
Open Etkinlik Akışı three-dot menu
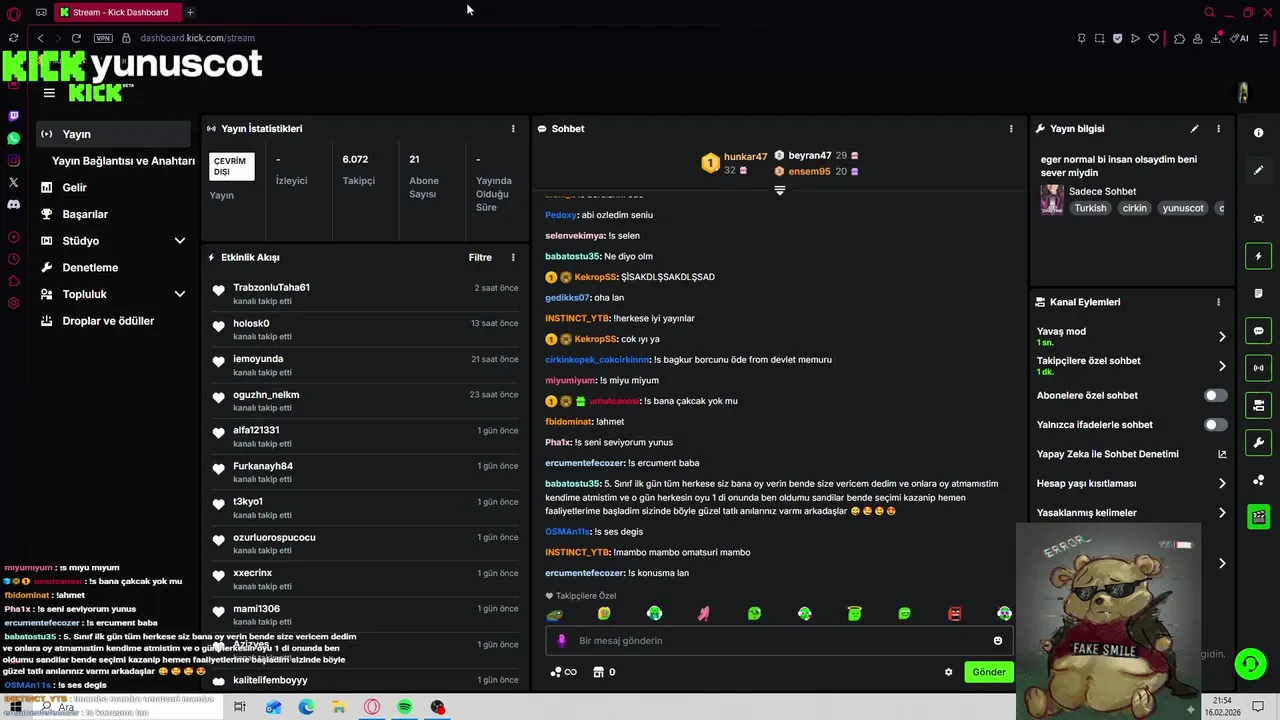(513, 258)
